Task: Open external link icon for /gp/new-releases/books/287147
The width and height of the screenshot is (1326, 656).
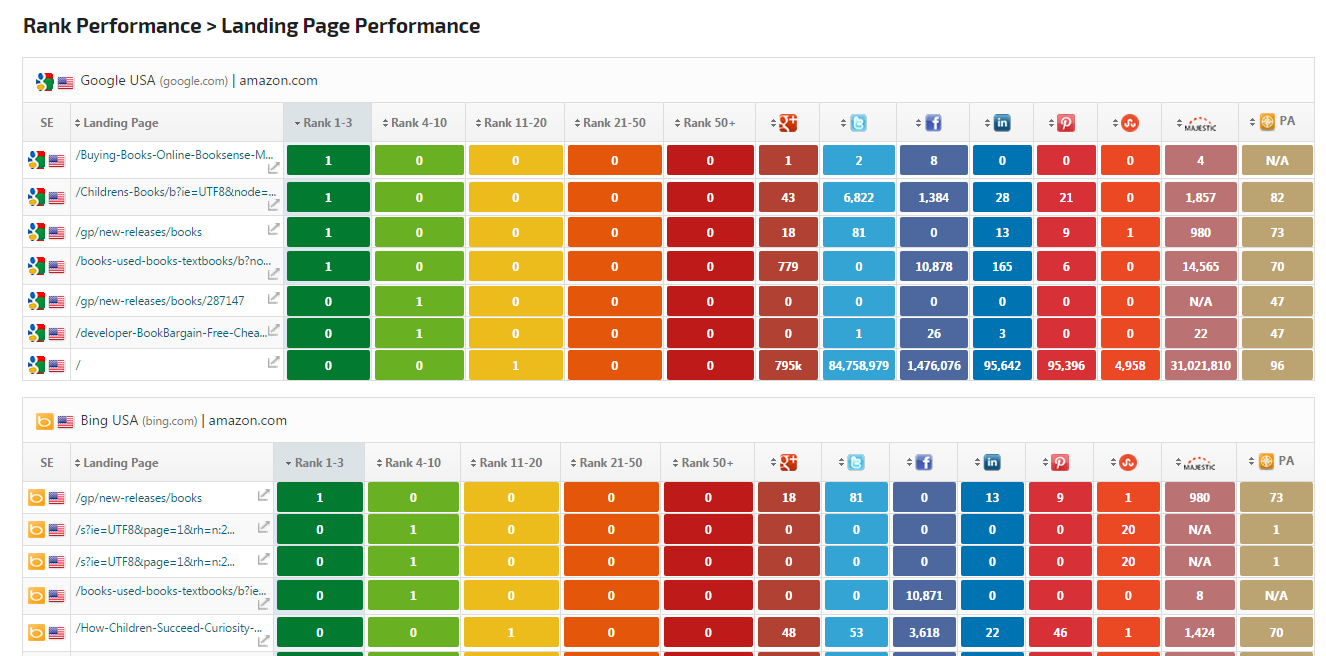Action: [273, 297]
